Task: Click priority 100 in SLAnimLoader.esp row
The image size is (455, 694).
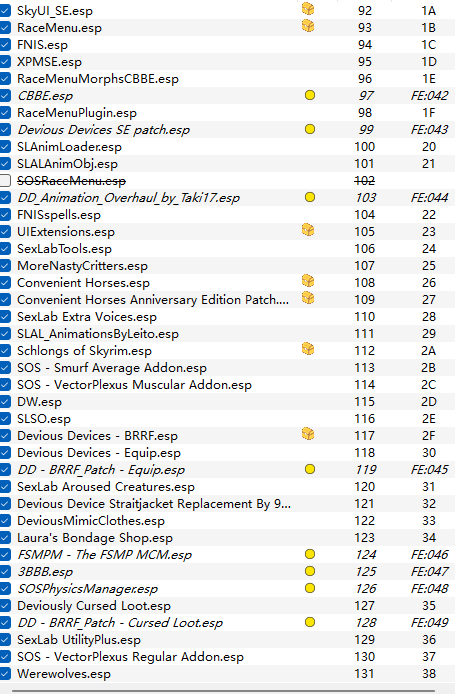Action: pos(365,147)
